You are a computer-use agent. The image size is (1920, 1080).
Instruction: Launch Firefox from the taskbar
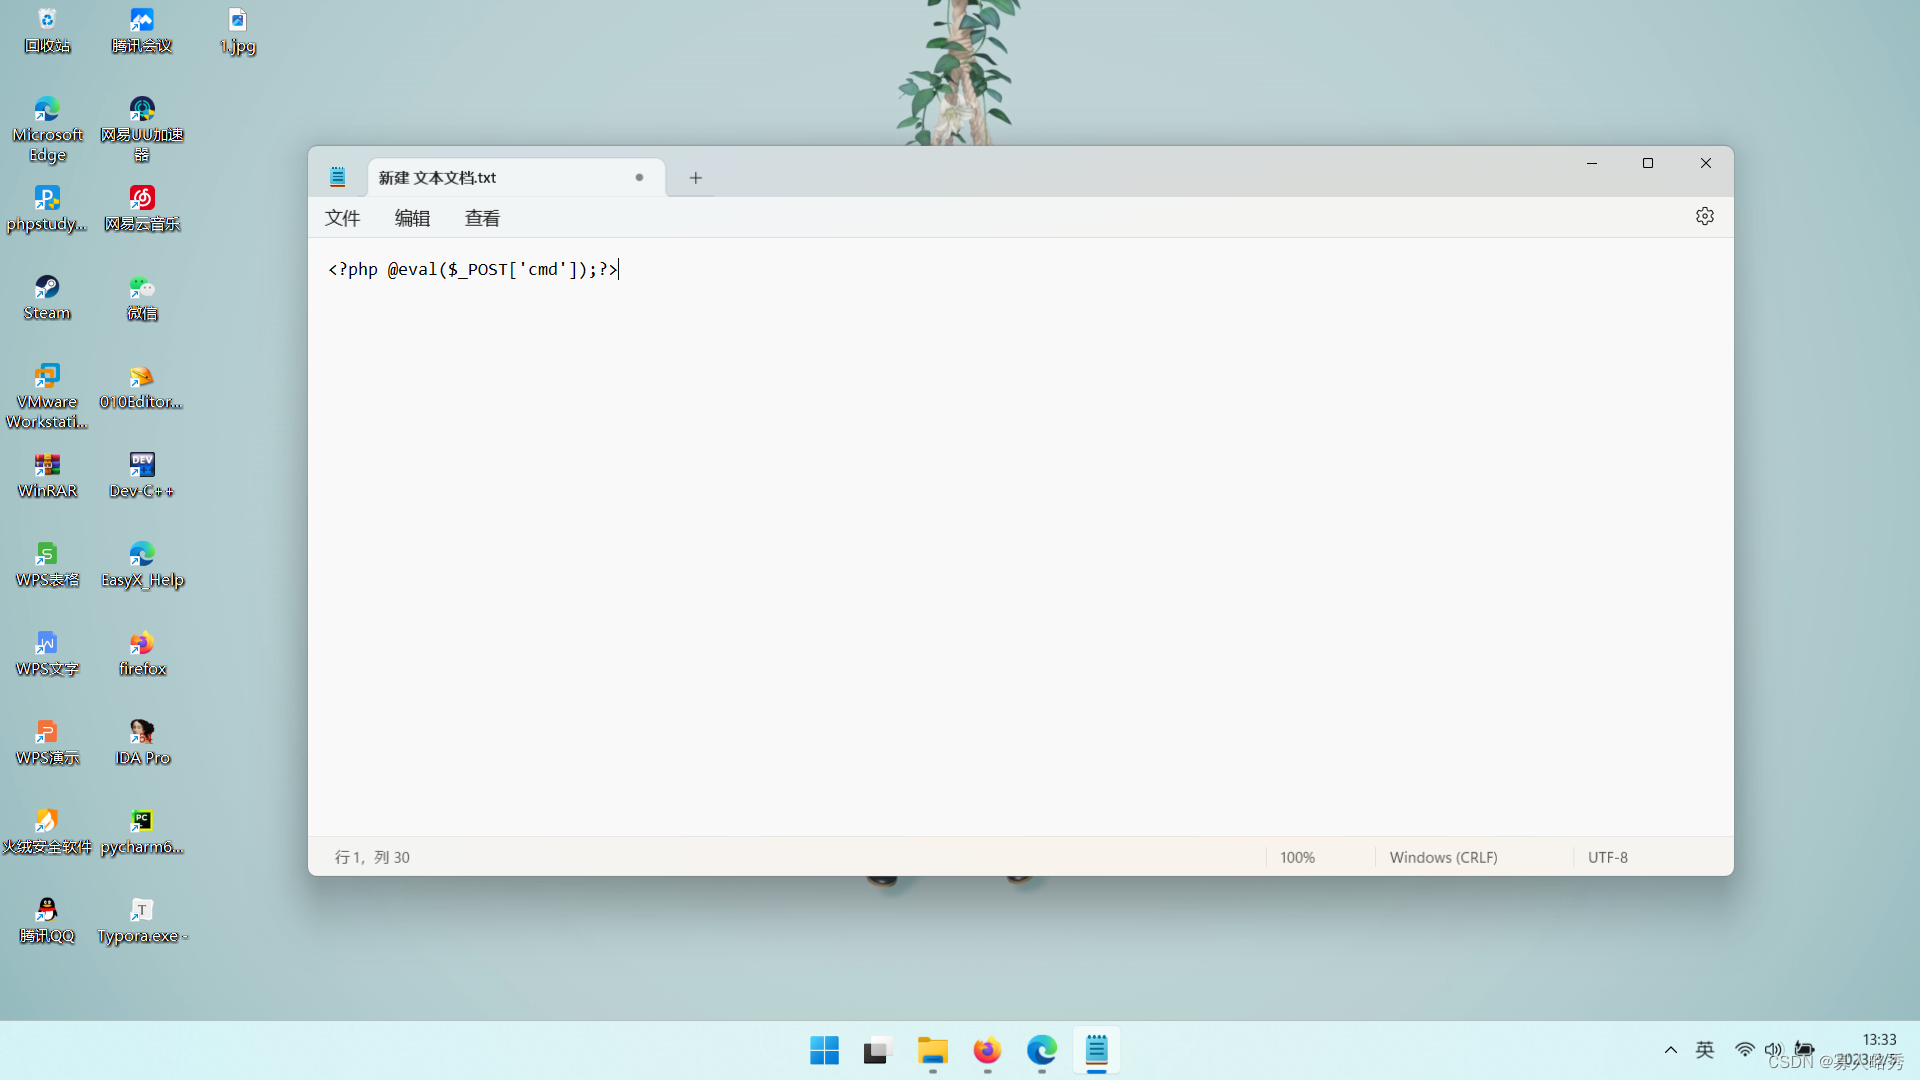[x=987, y=1050]
